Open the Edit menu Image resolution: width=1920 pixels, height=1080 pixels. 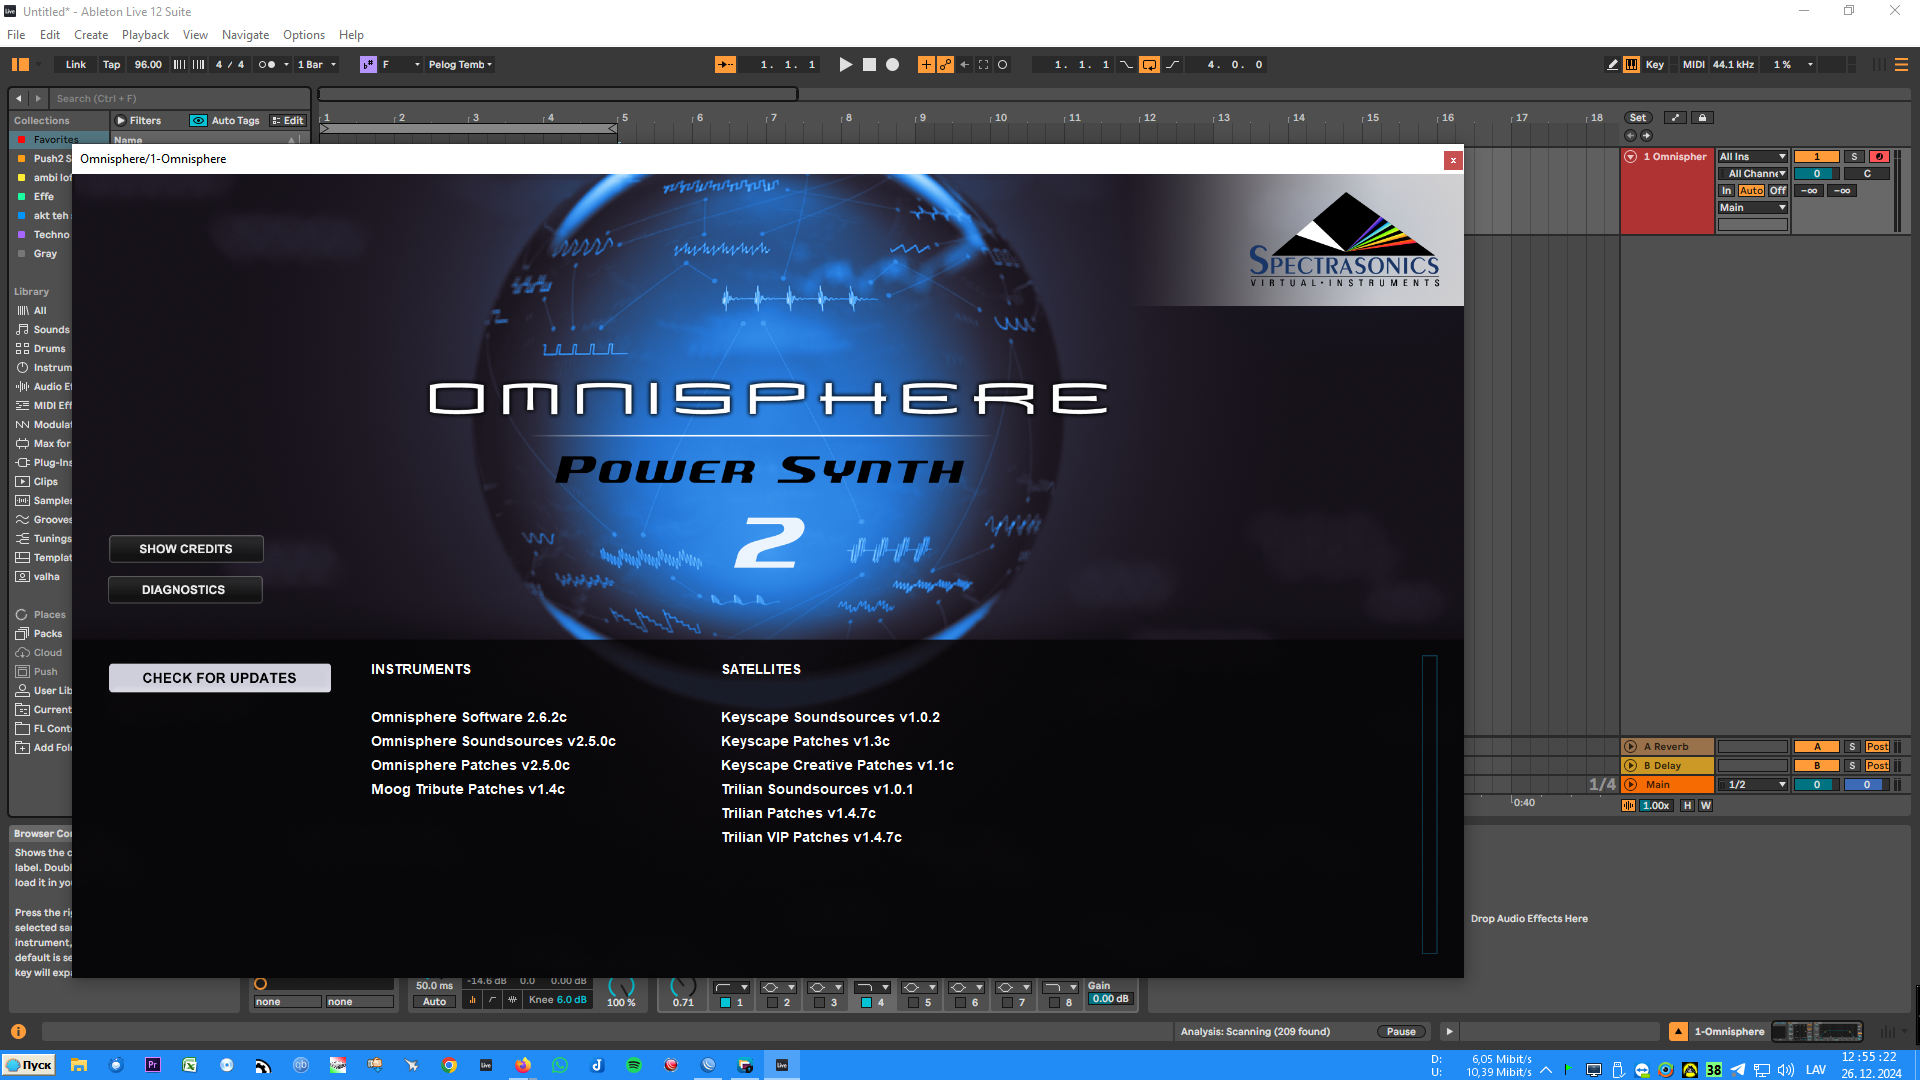[50, 35]
